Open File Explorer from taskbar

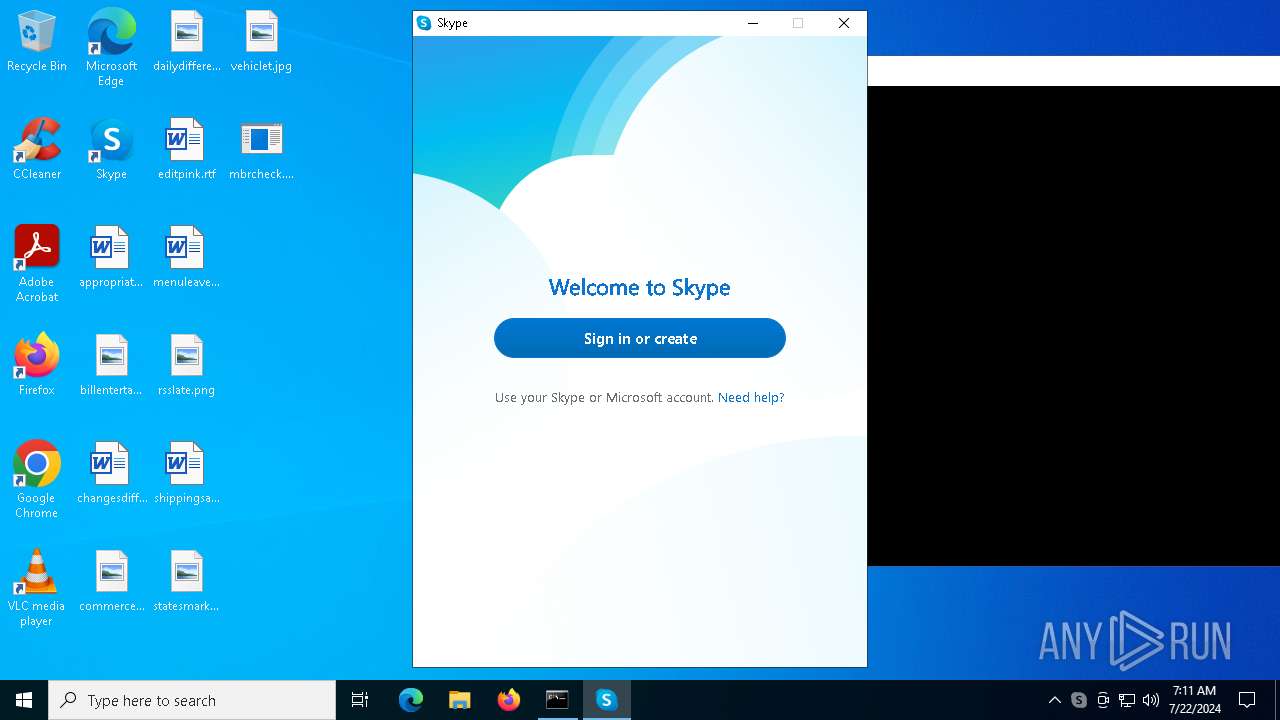click(x=460, y=700)
